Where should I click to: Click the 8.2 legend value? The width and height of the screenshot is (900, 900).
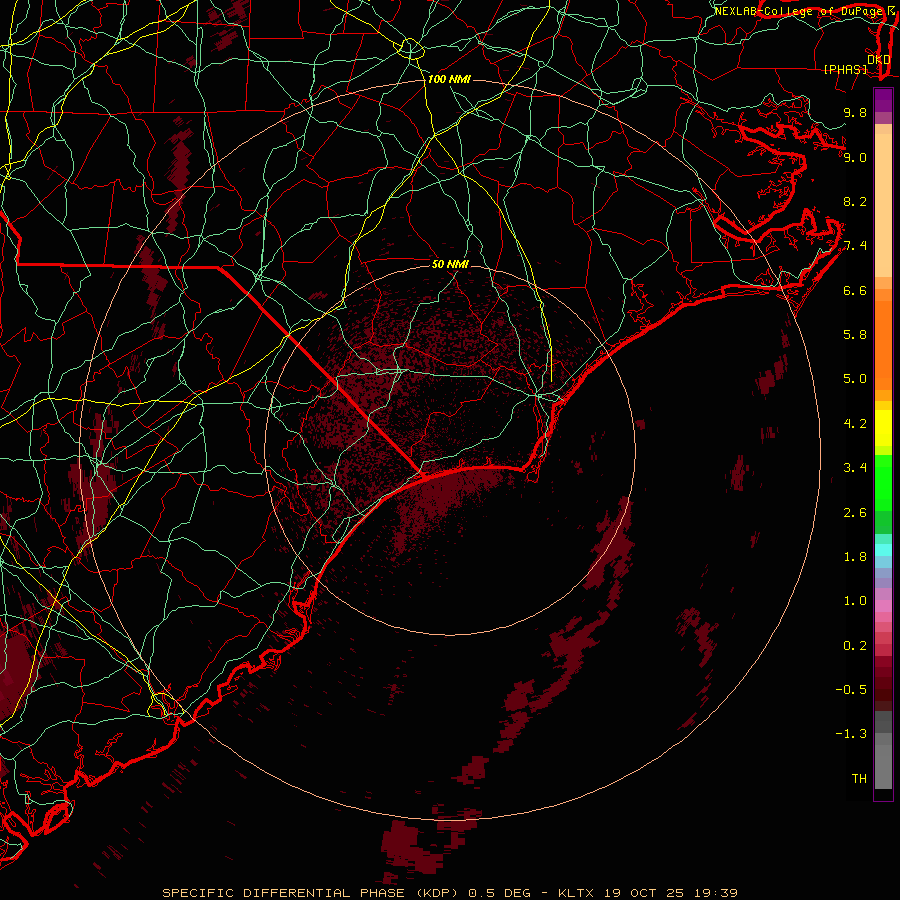click(x=855, y=201)
